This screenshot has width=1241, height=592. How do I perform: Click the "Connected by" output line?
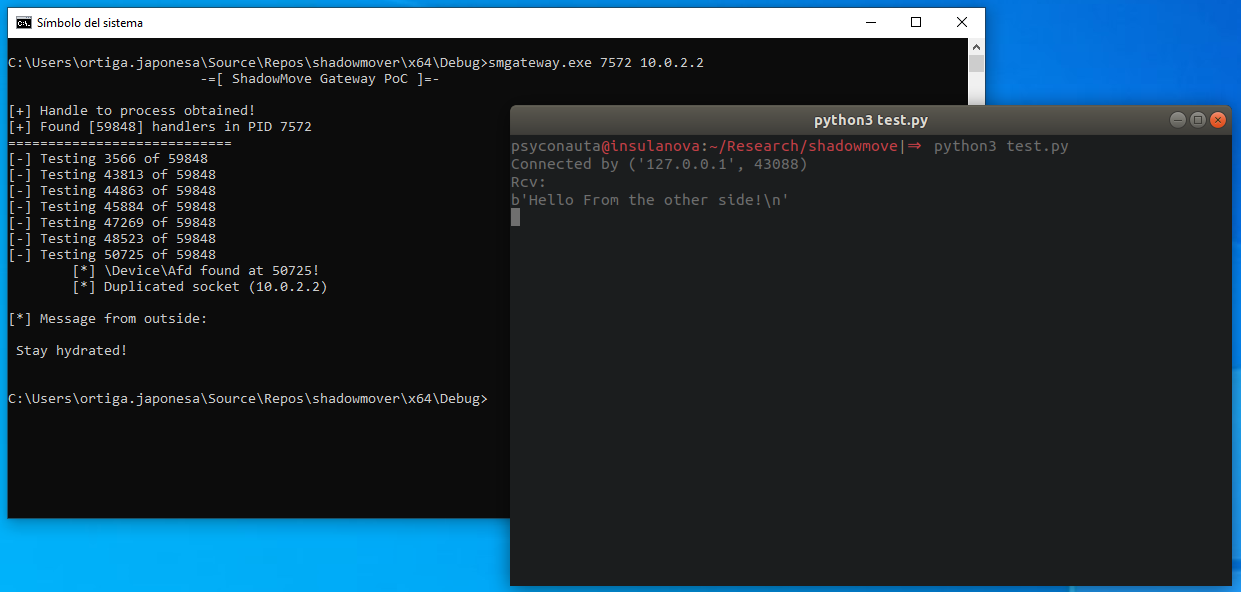(659, 164)
